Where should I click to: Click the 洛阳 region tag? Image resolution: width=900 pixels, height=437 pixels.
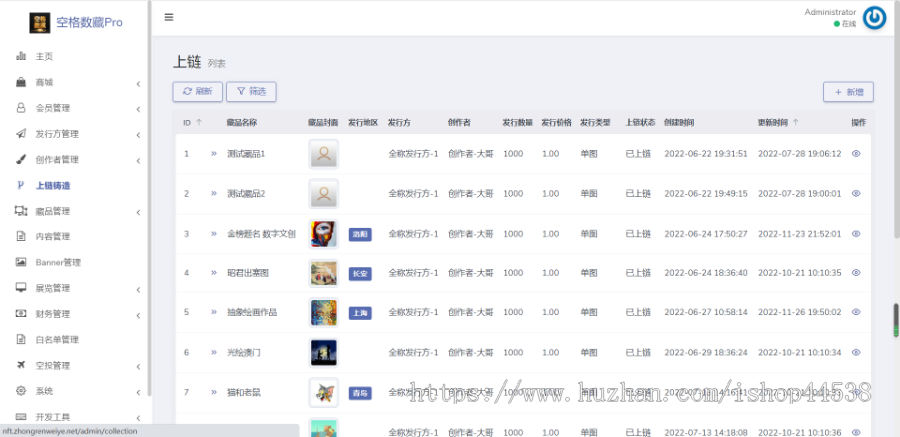pos(360,234)
